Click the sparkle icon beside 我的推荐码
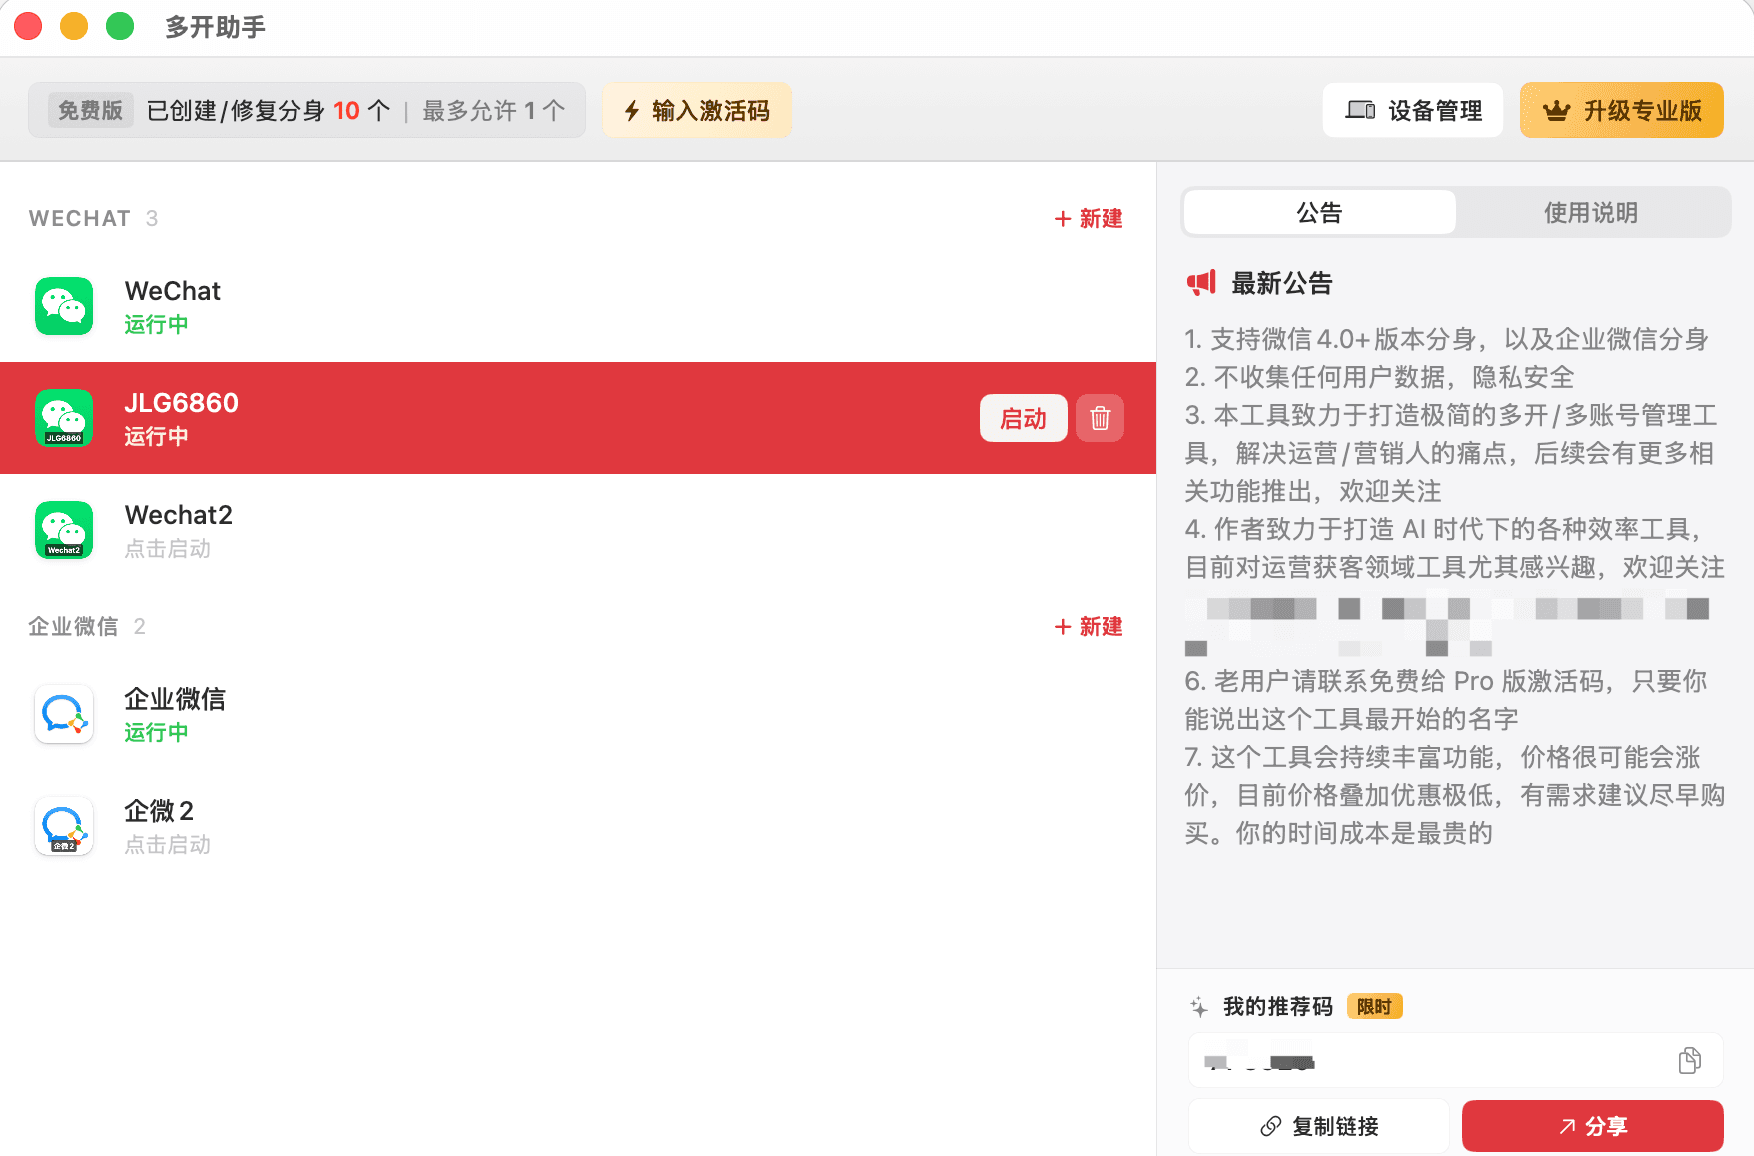Viewport: 1754px width, 1156px height. [x=1199, y=1007]
